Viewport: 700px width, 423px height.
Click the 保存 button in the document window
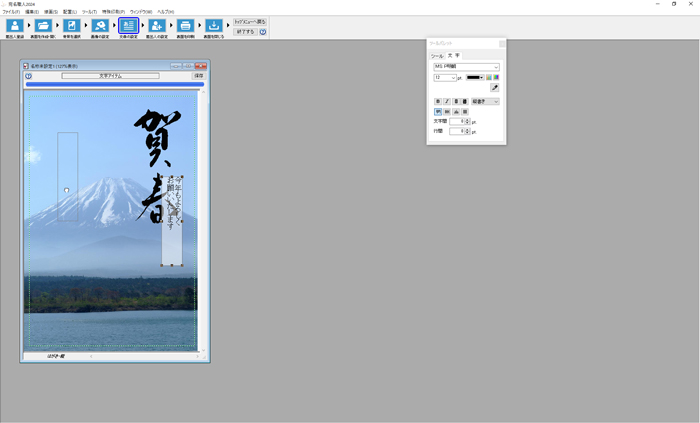[x=198, y=75]
